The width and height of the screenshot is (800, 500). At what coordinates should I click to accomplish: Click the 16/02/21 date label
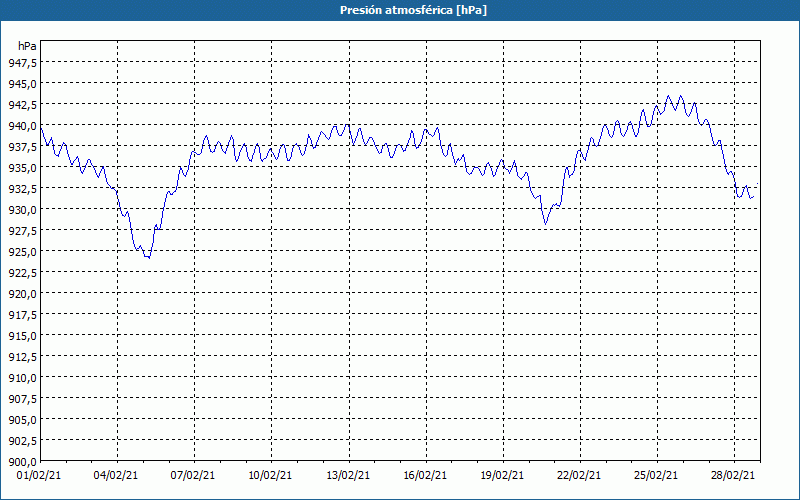426,476
